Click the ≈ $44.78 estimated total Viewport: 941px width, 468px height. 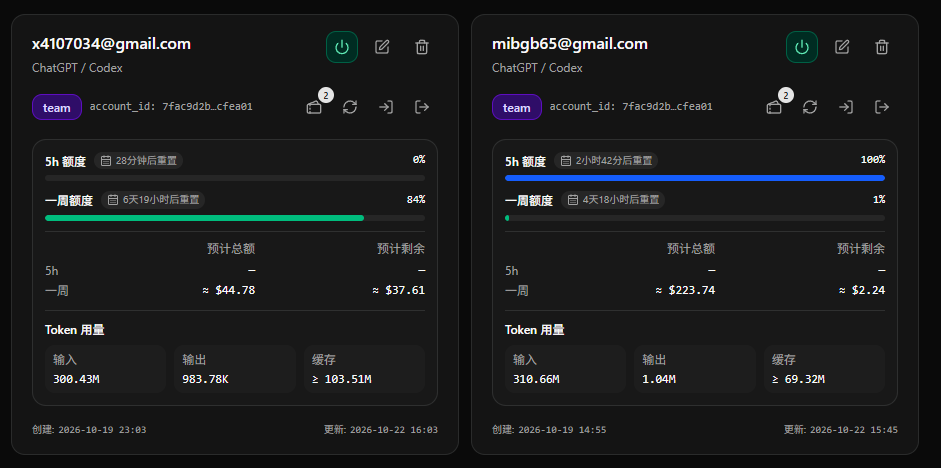pyautogui.click(x=229, y=290)
